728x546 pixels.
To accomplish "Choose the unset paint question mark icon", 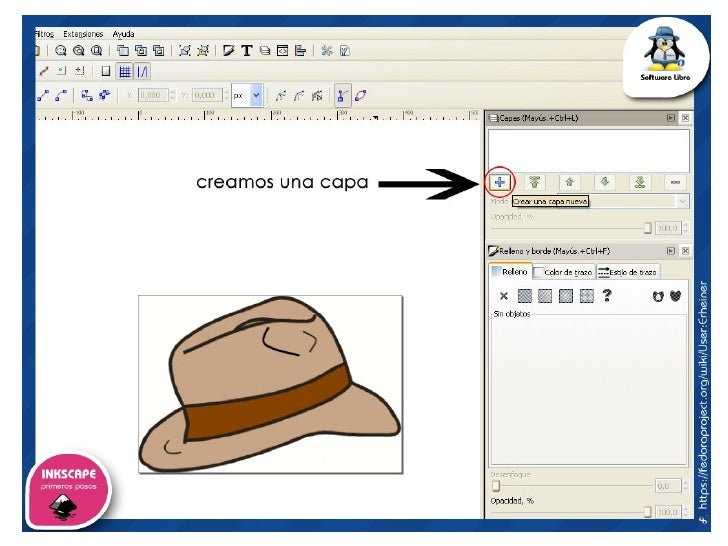I will pos(606,296).
